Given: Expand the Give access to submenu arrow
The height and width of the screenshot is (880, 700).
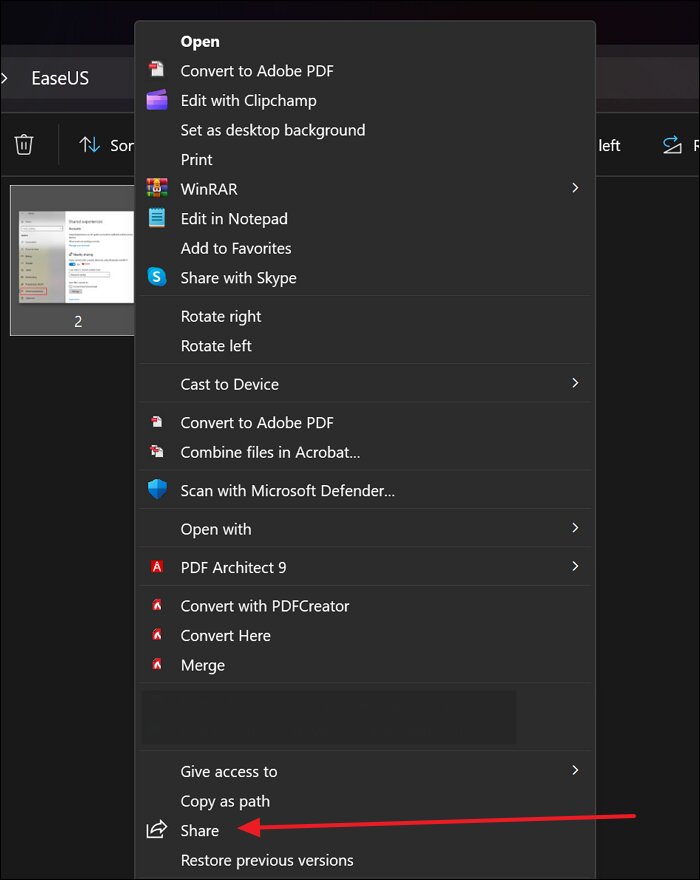Looking at the screenshot, I should click(x=575, y=770).
